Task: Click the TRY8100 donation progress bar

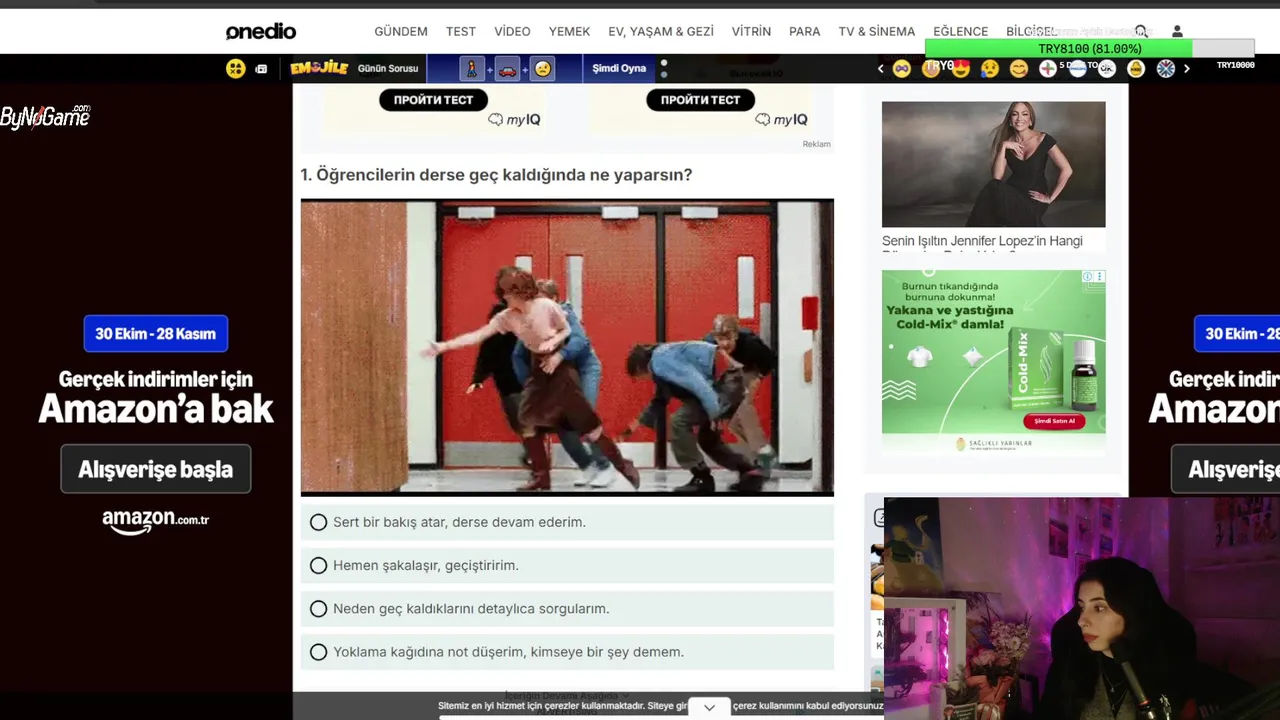Action: 1089,49
